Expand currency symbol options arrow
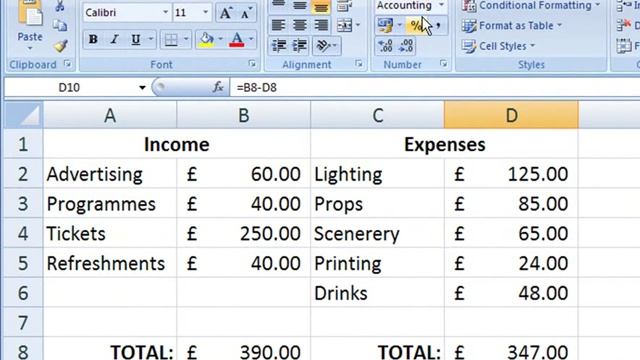This screenshot has width=640, height=360. [399, 25]
